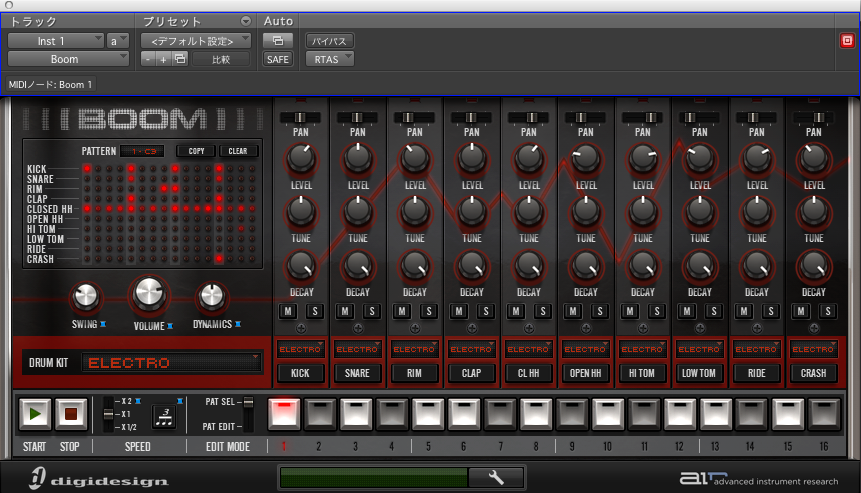The image size is (861, 493).
Task: Click the plus icon under CLAP channel
Action: click(472, 328)
